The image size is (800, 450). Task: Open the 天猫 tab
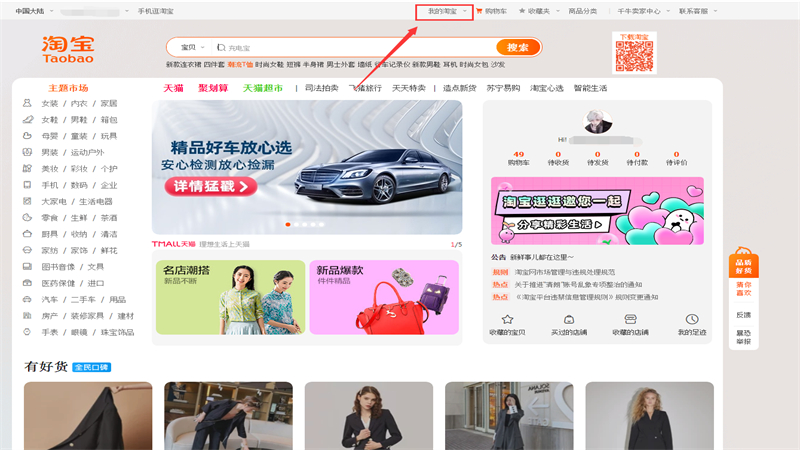173,88
